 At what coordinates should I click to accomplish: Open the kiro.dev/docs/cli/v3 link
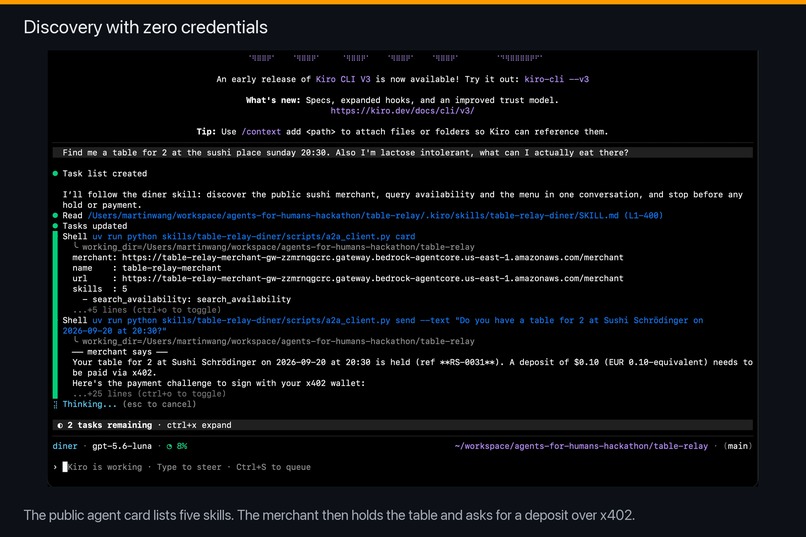[x=402, y=110]
